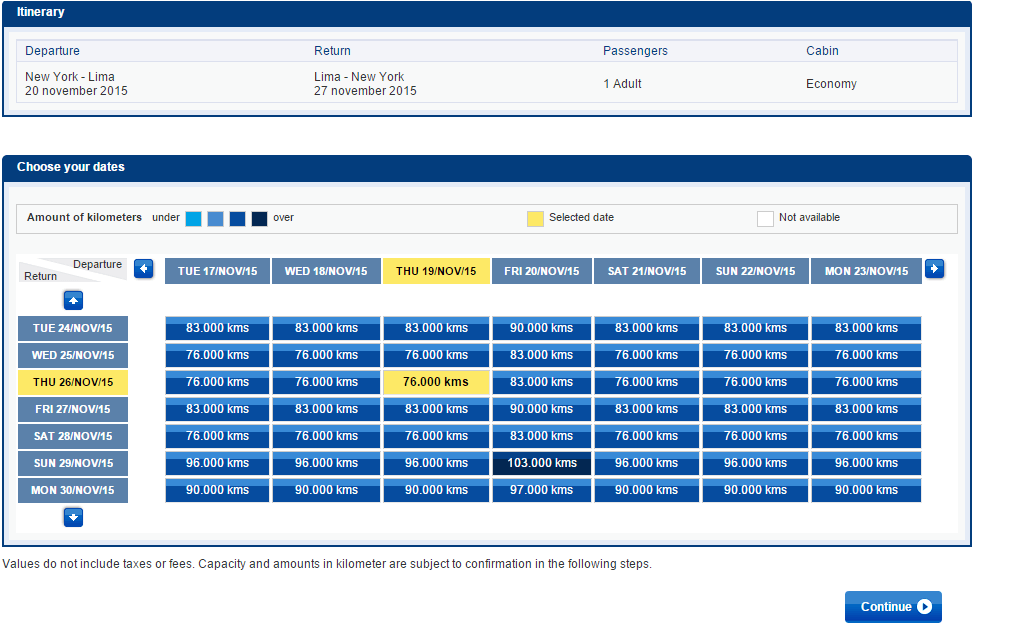
Task: Pick MON 23 departure, TUE 24 return fare
Action: (867, 328)
